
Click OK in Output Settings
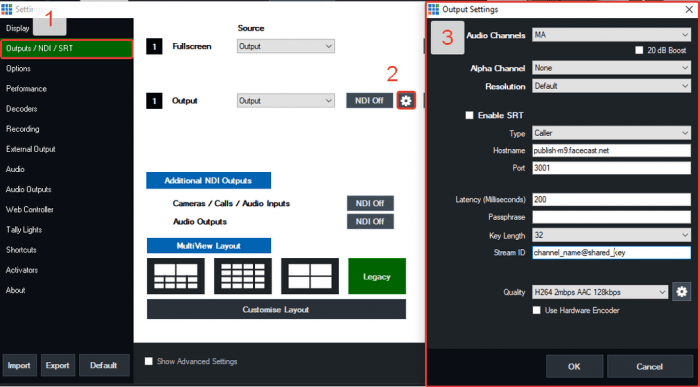(x=574, y=366)
